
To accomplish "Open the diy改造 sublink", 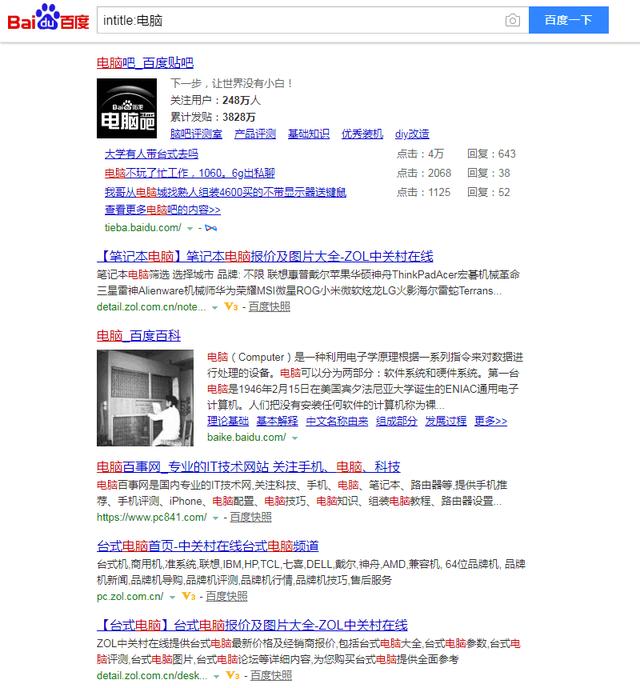I will coord(412,134).
